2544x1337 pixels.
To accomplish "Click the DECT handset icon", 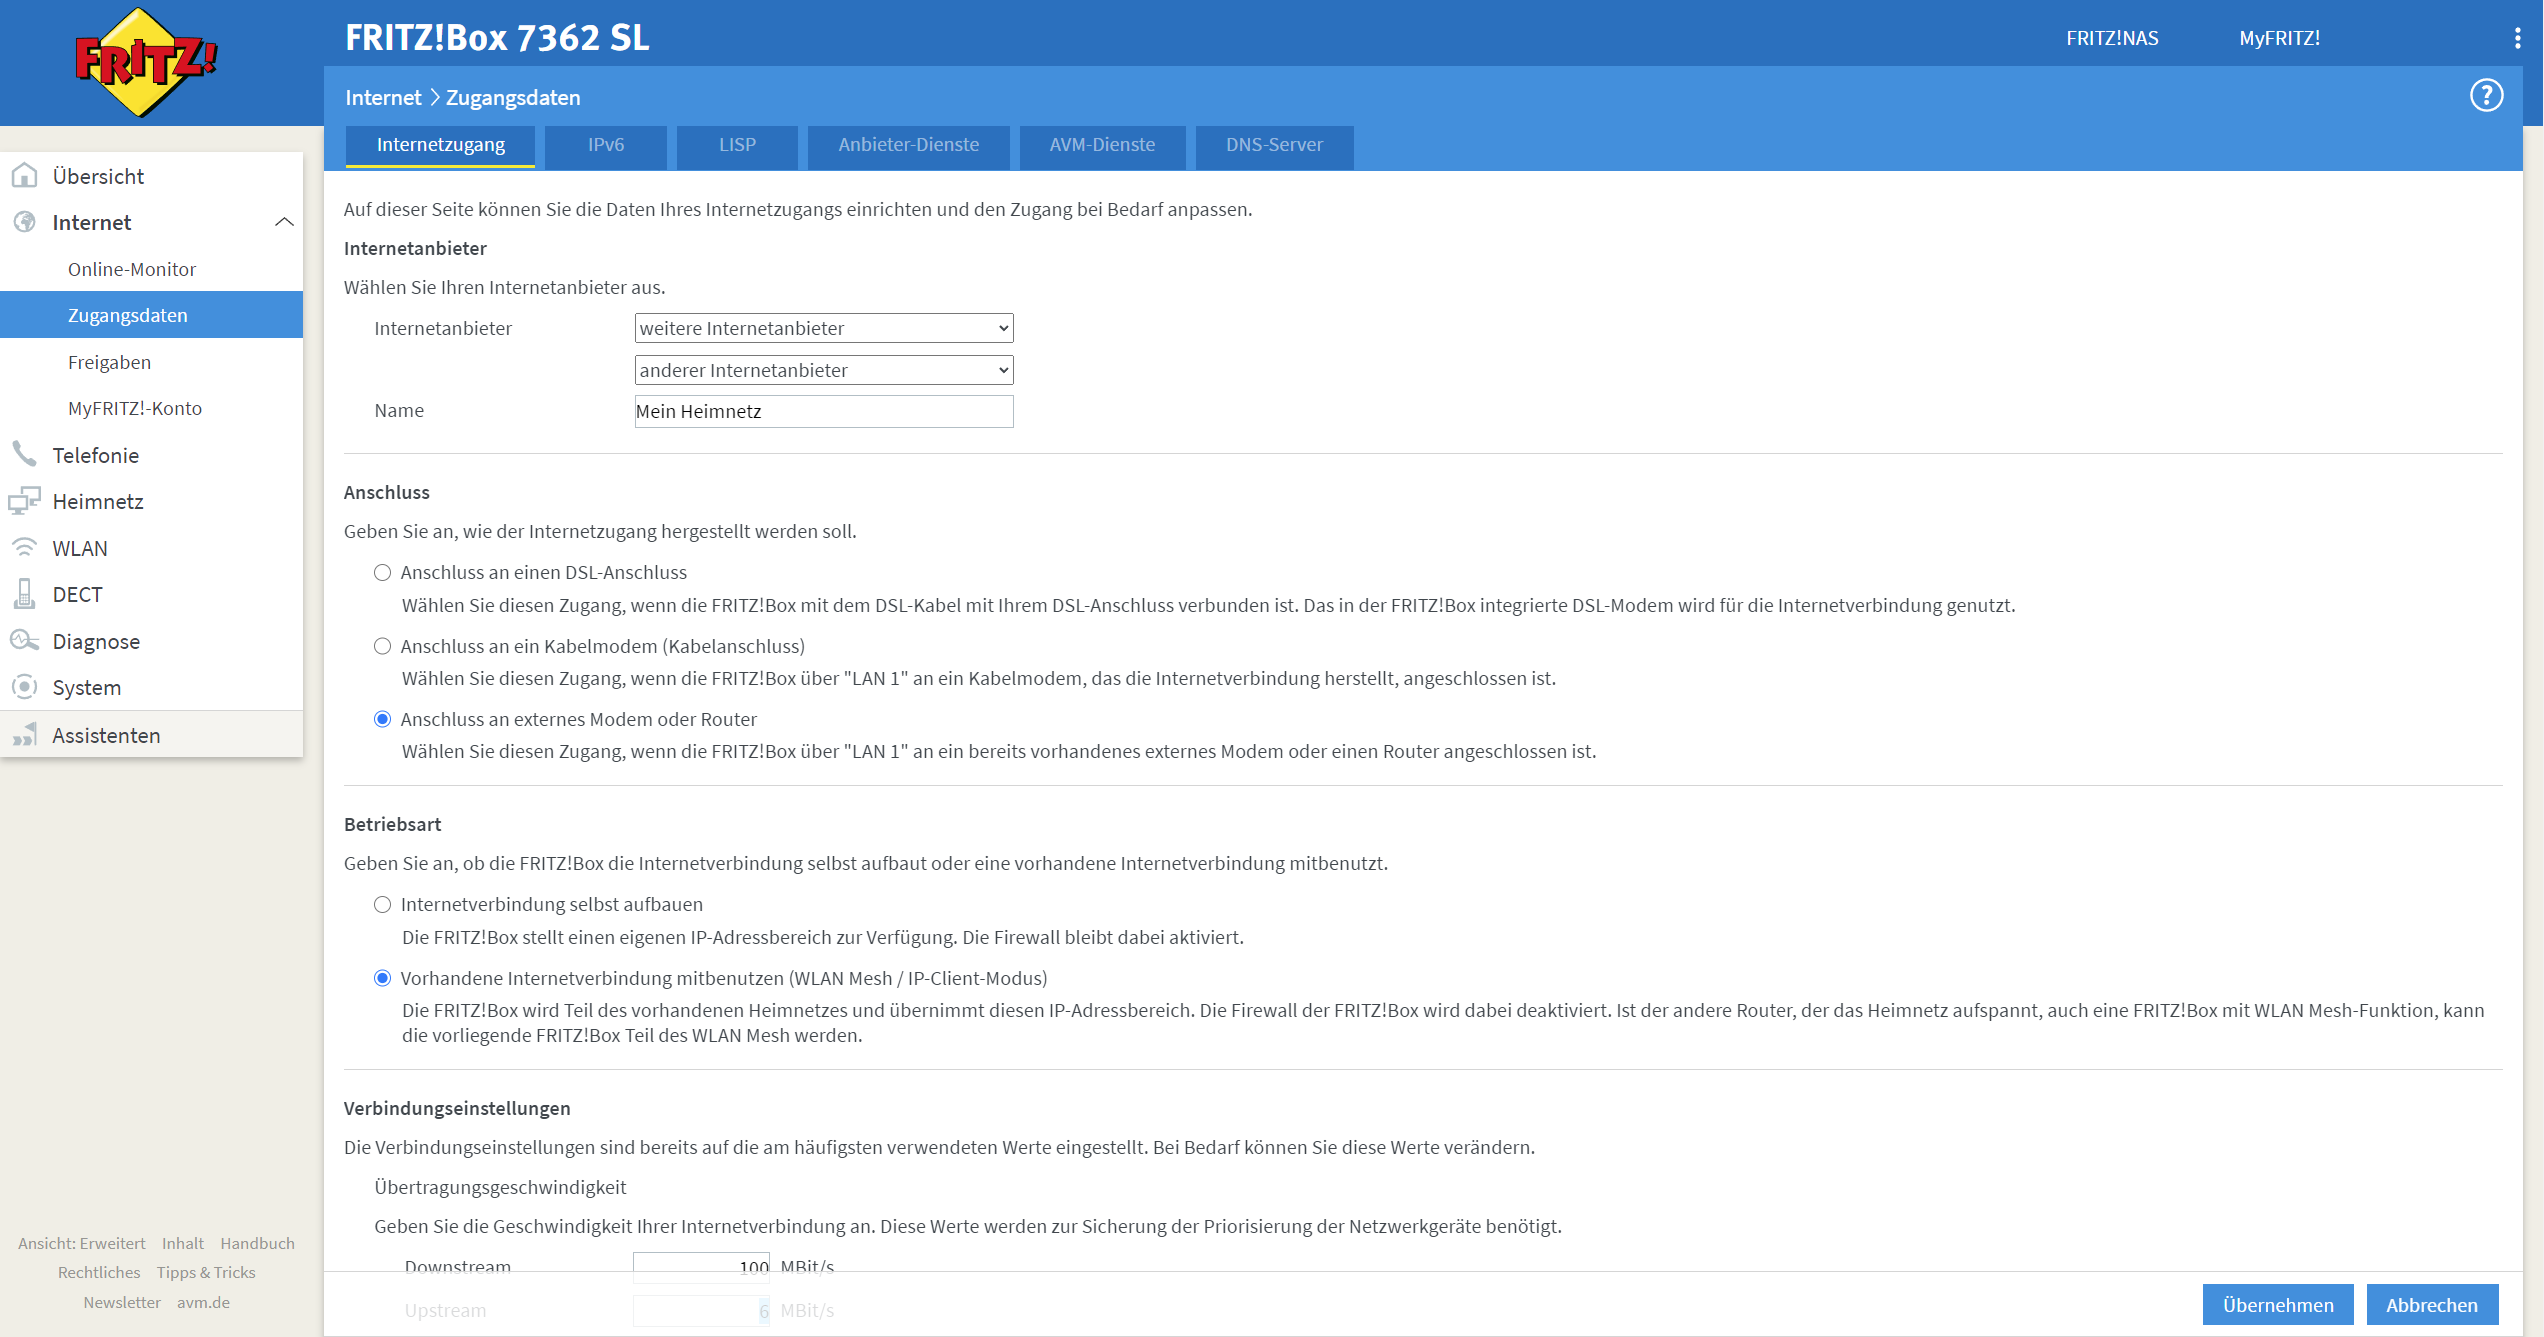I will [x=25, y=594].
